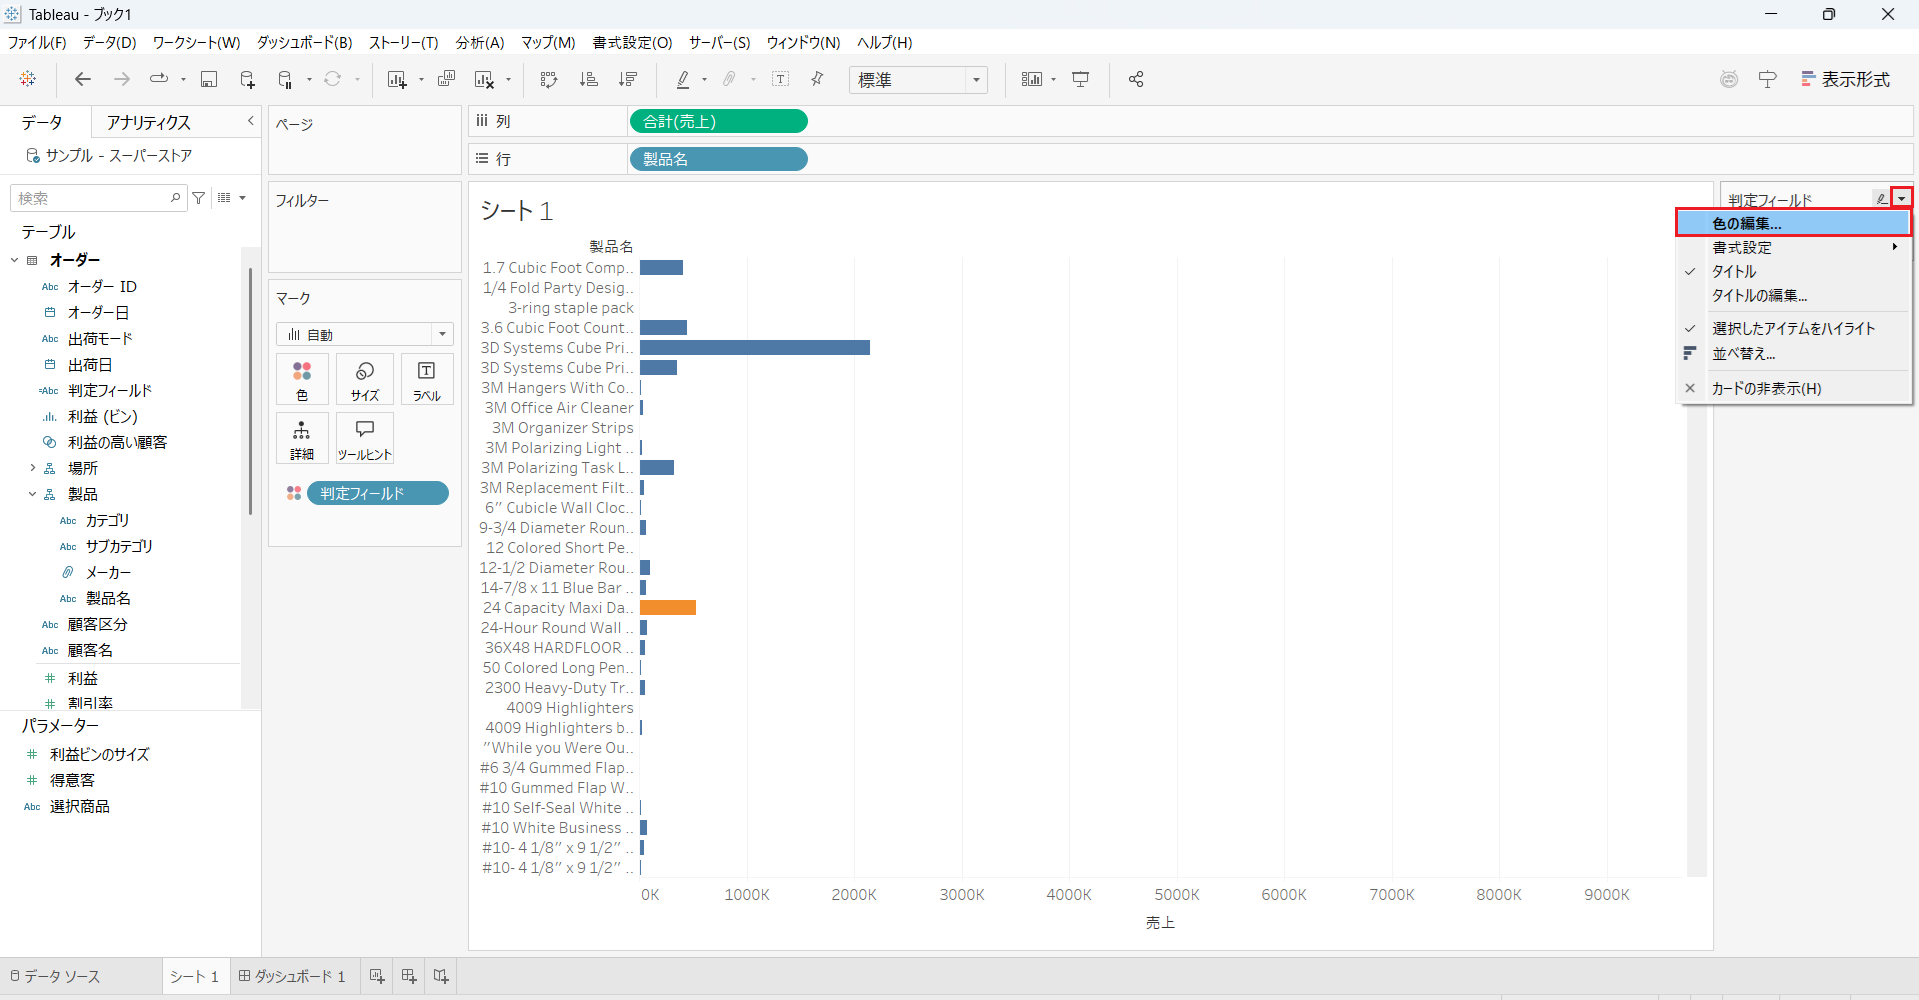1919x1000 pixels.
Task: Open the 分析(A) menu
Action: (x=480, y=43)
